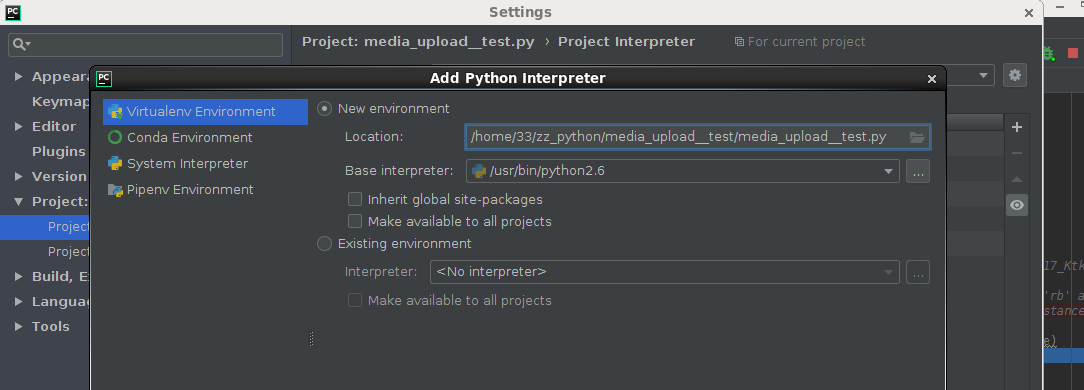The width and height of the screenshot is (1084, 390).
Task: Open the Keymap settings page
Action: point(61,102)
